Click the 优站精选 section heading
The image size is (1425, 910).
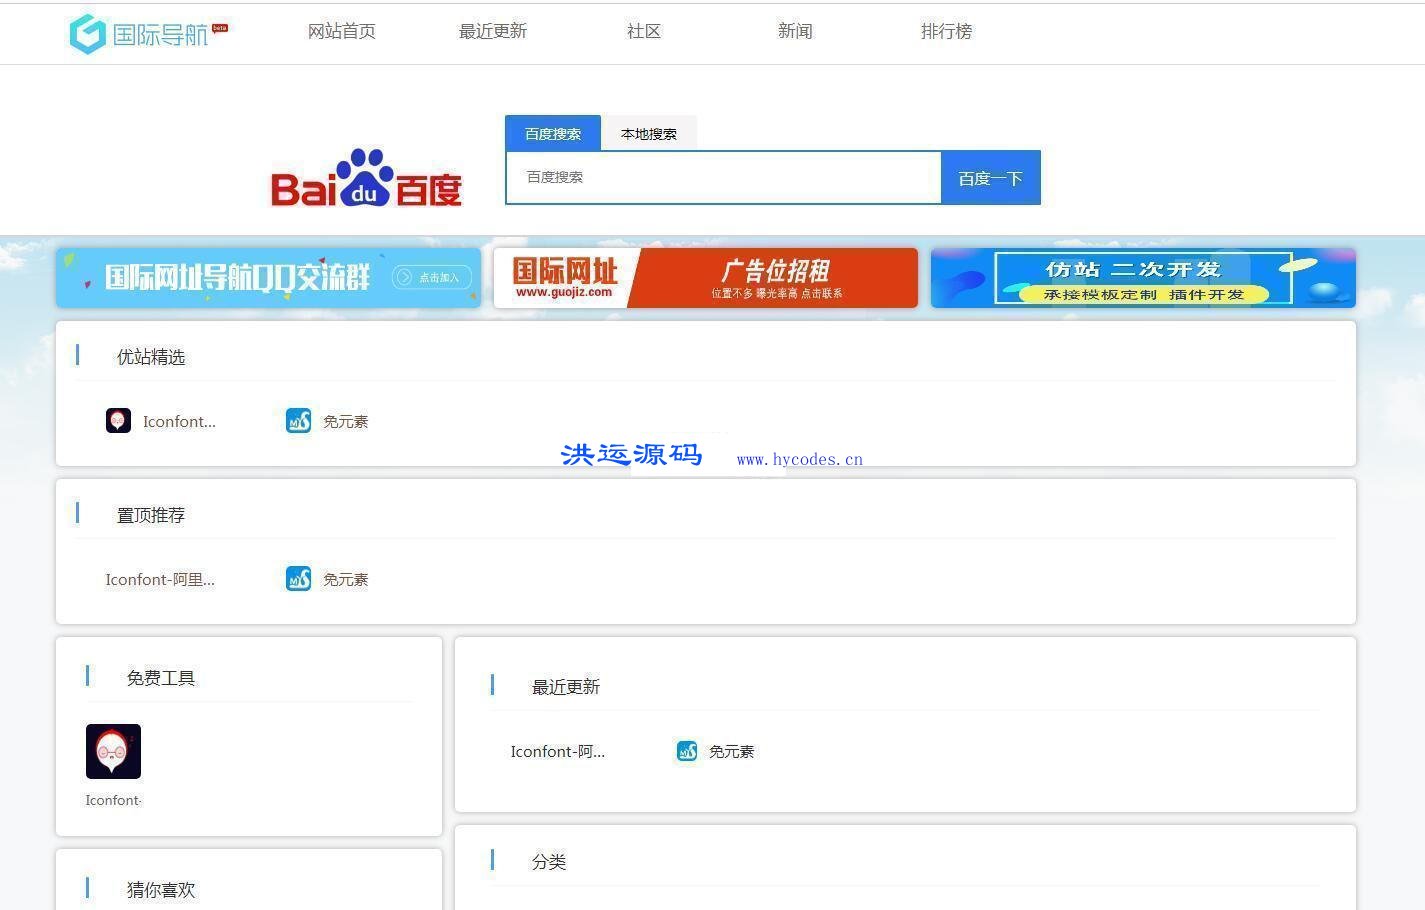pyautogui.click(x=151, y=357)
